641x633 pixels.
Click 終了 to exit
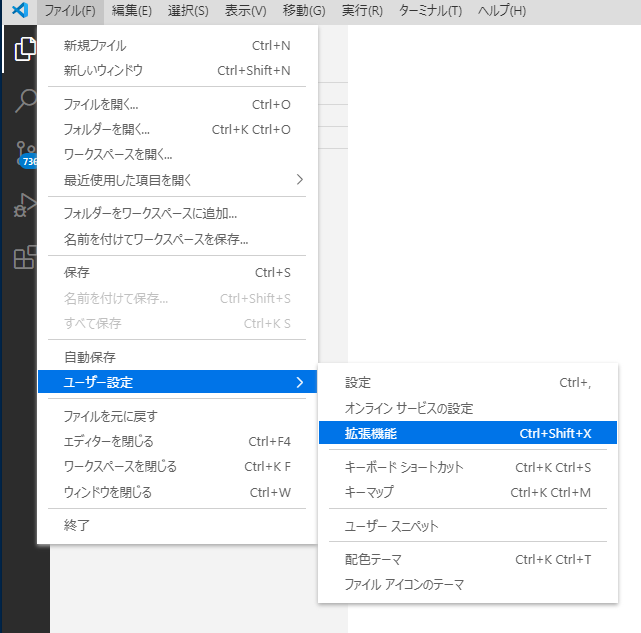(x=177, y=525)
